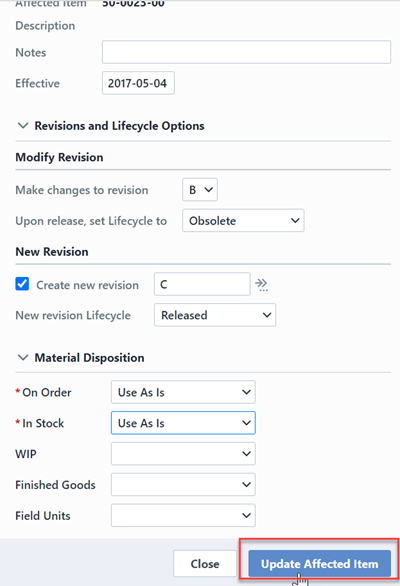Open the On Order disposition dropdown
Viewport: 400px width, 586px height.
[x=183, y=392]
